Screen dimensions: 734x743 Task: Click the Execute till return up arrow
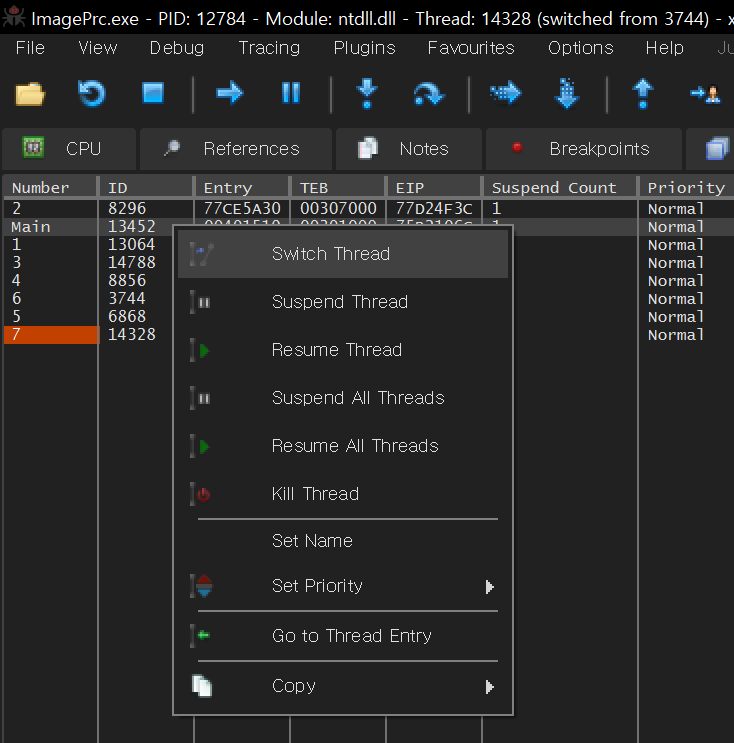[x=643, y=94]
